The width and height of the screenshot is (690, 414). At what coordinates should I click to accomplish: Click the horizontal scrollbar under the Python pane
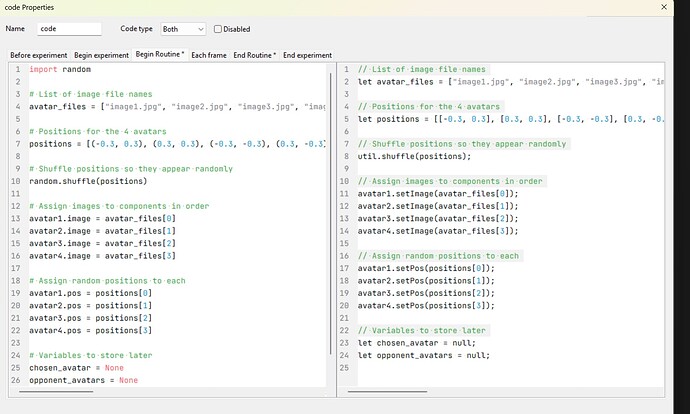point(56,391)
